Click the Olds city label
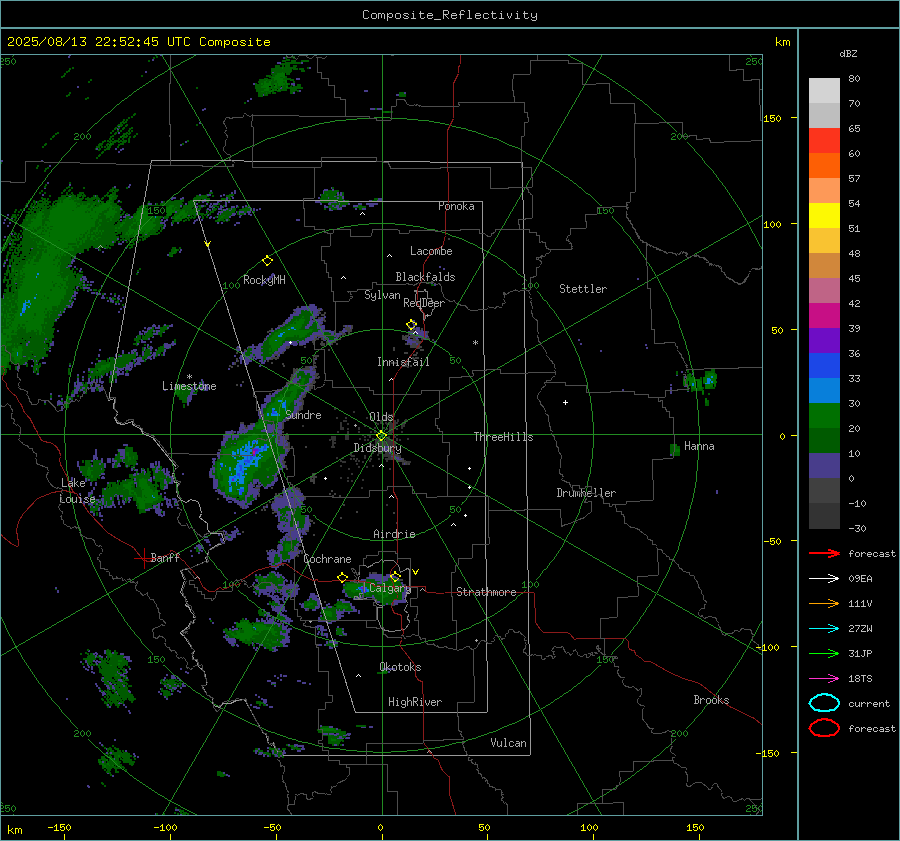 (x=381, y=417)
